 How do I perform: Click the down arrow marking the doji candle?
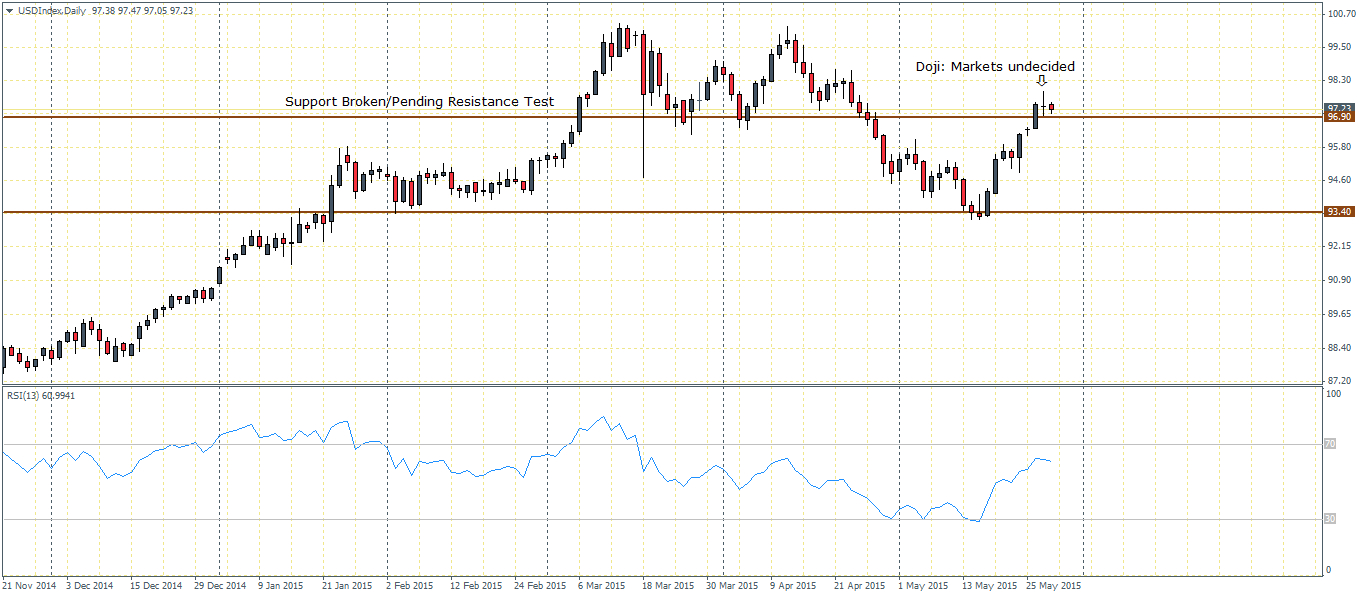pyautogui.click(x=1042, y=81)
